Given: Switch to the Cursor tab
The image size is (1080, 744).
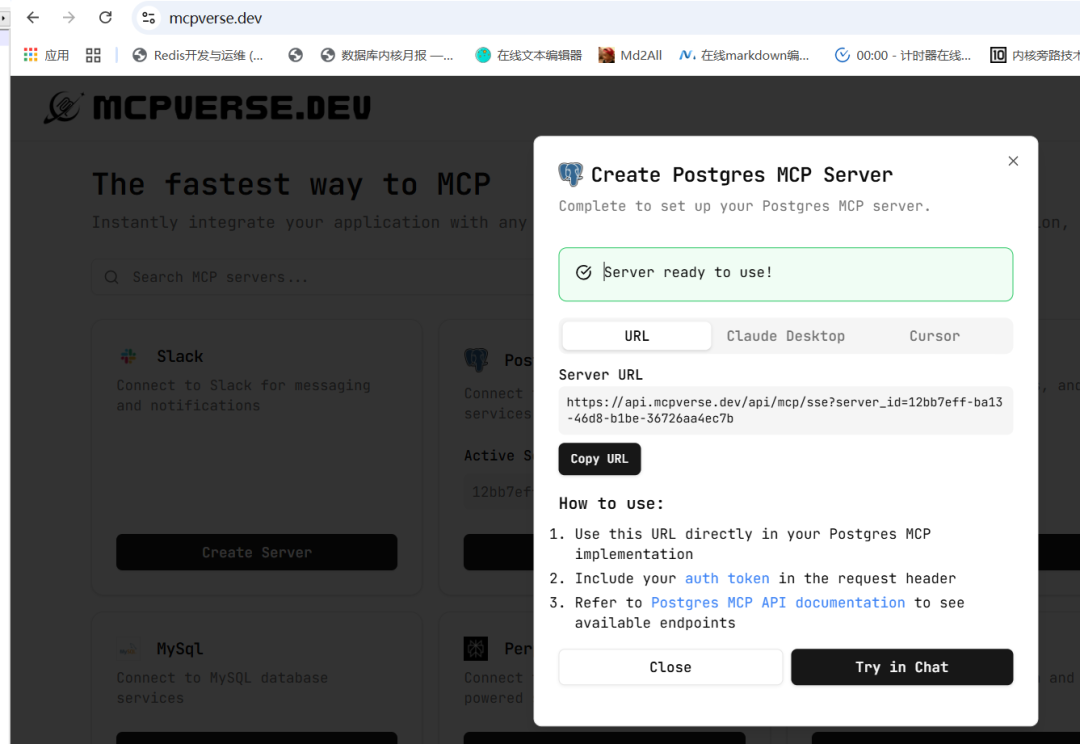Looking at the screenshot, I should [934, 336].
